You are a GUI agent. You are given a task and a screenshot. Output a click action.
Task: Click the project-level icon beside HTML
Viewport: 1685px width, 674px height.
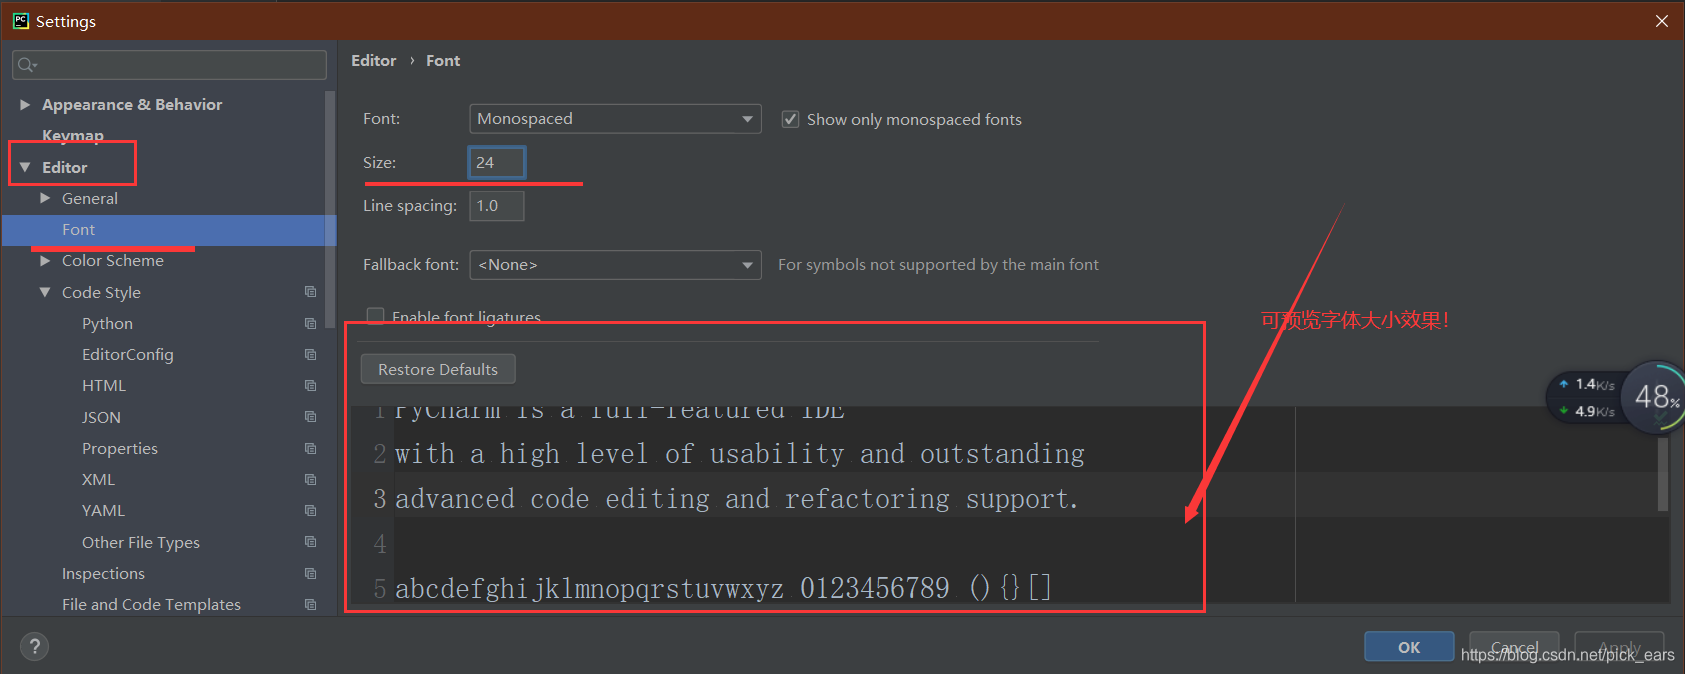pyautogui.click(x=310, y=385)
